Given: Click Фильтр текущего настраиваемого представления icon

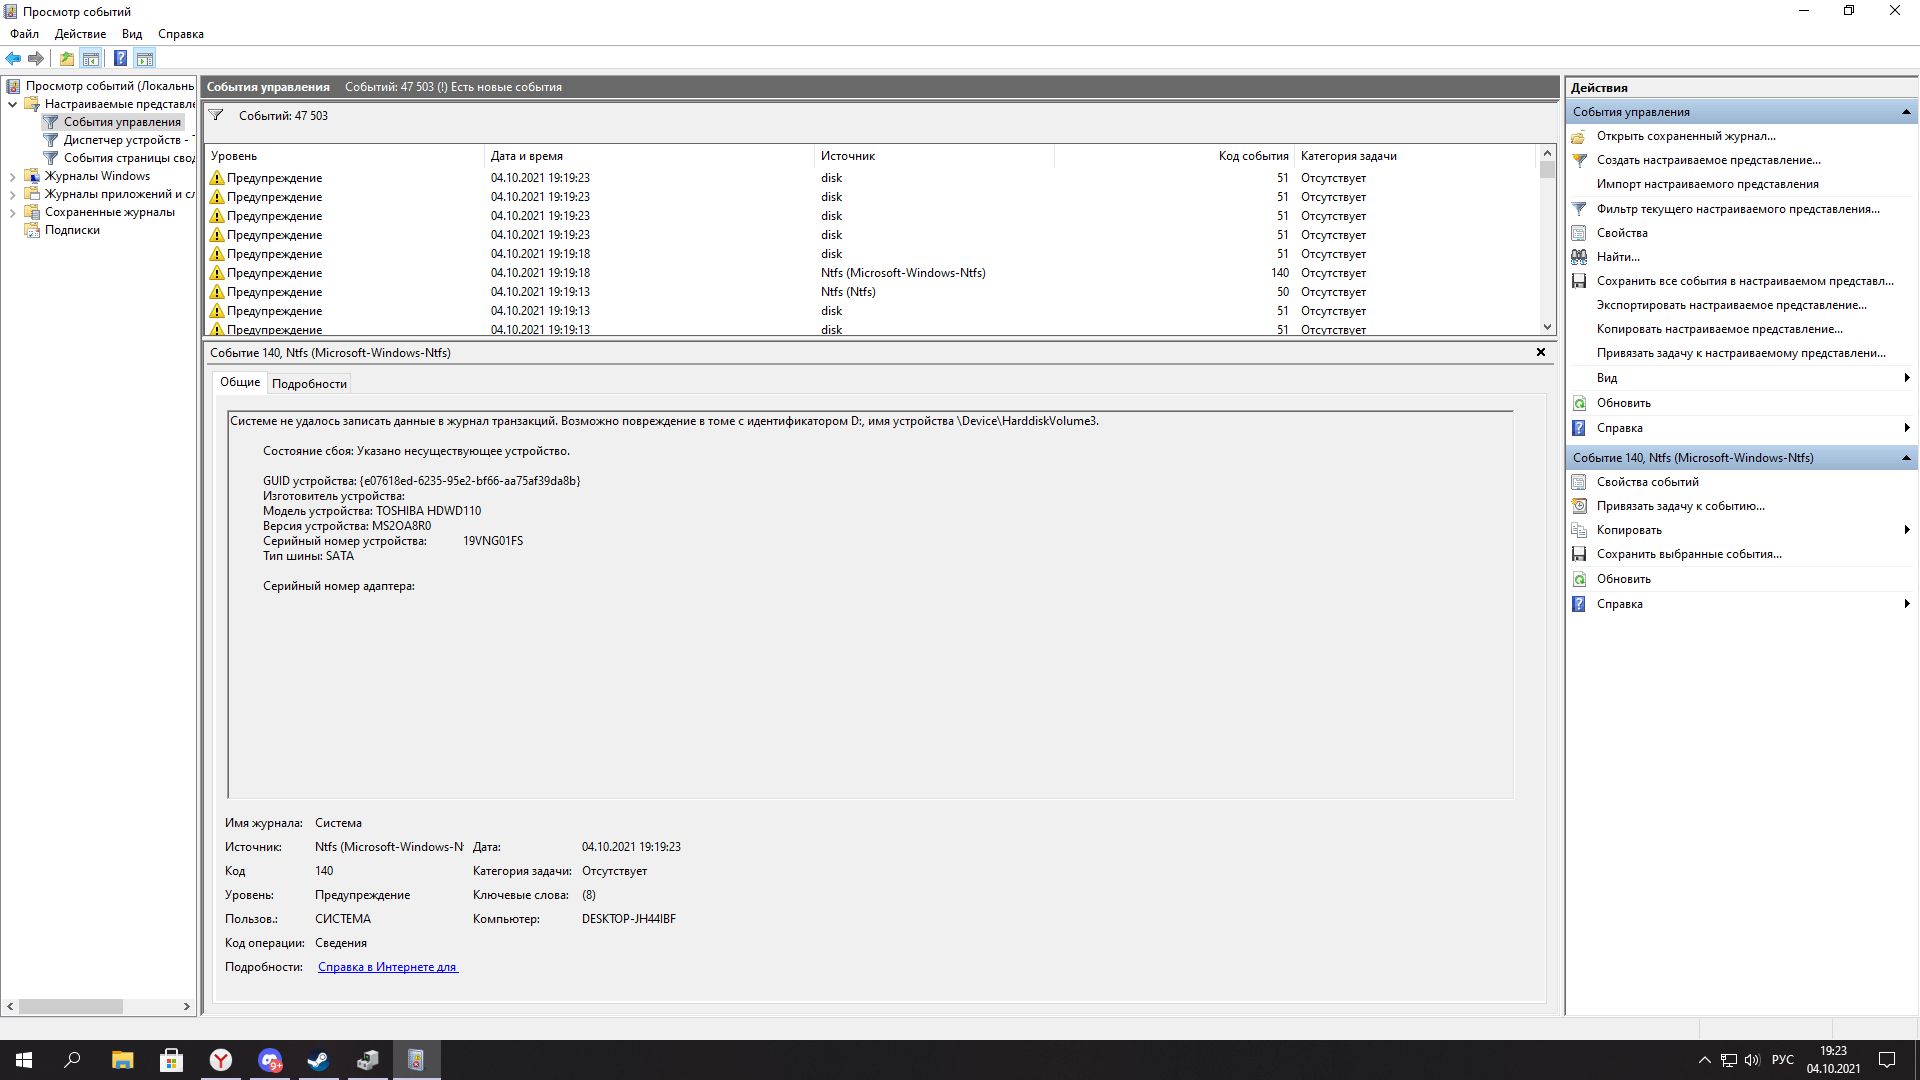Looking at the screenshot, I should 1579,209.
